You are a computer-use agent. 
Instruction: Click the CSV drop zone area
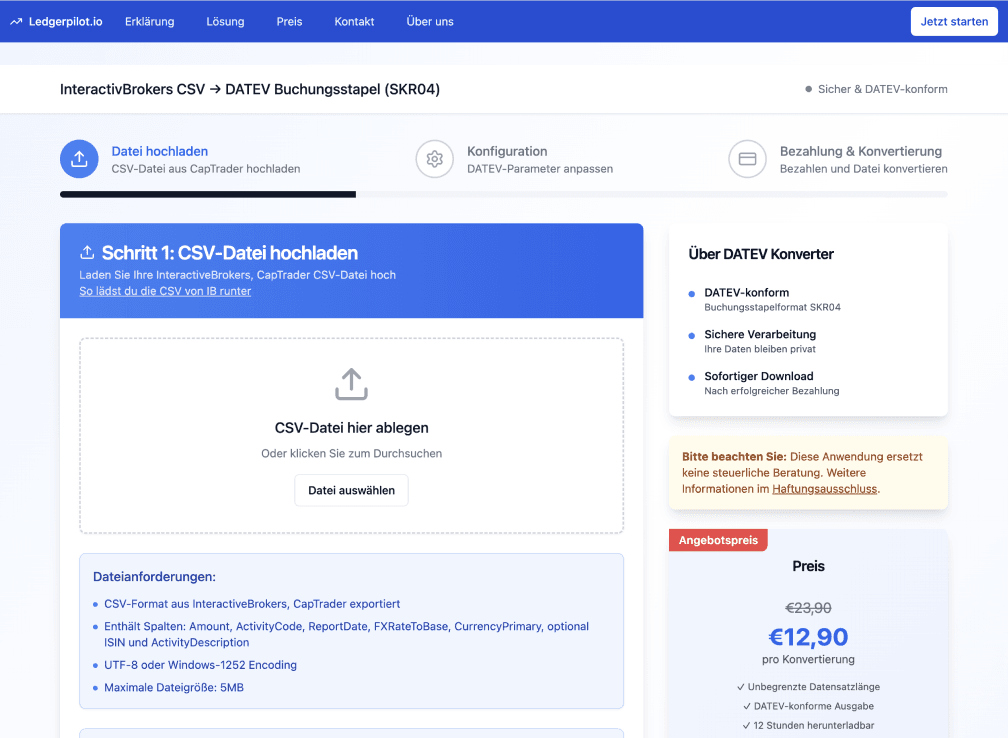(x=351, y=435)
